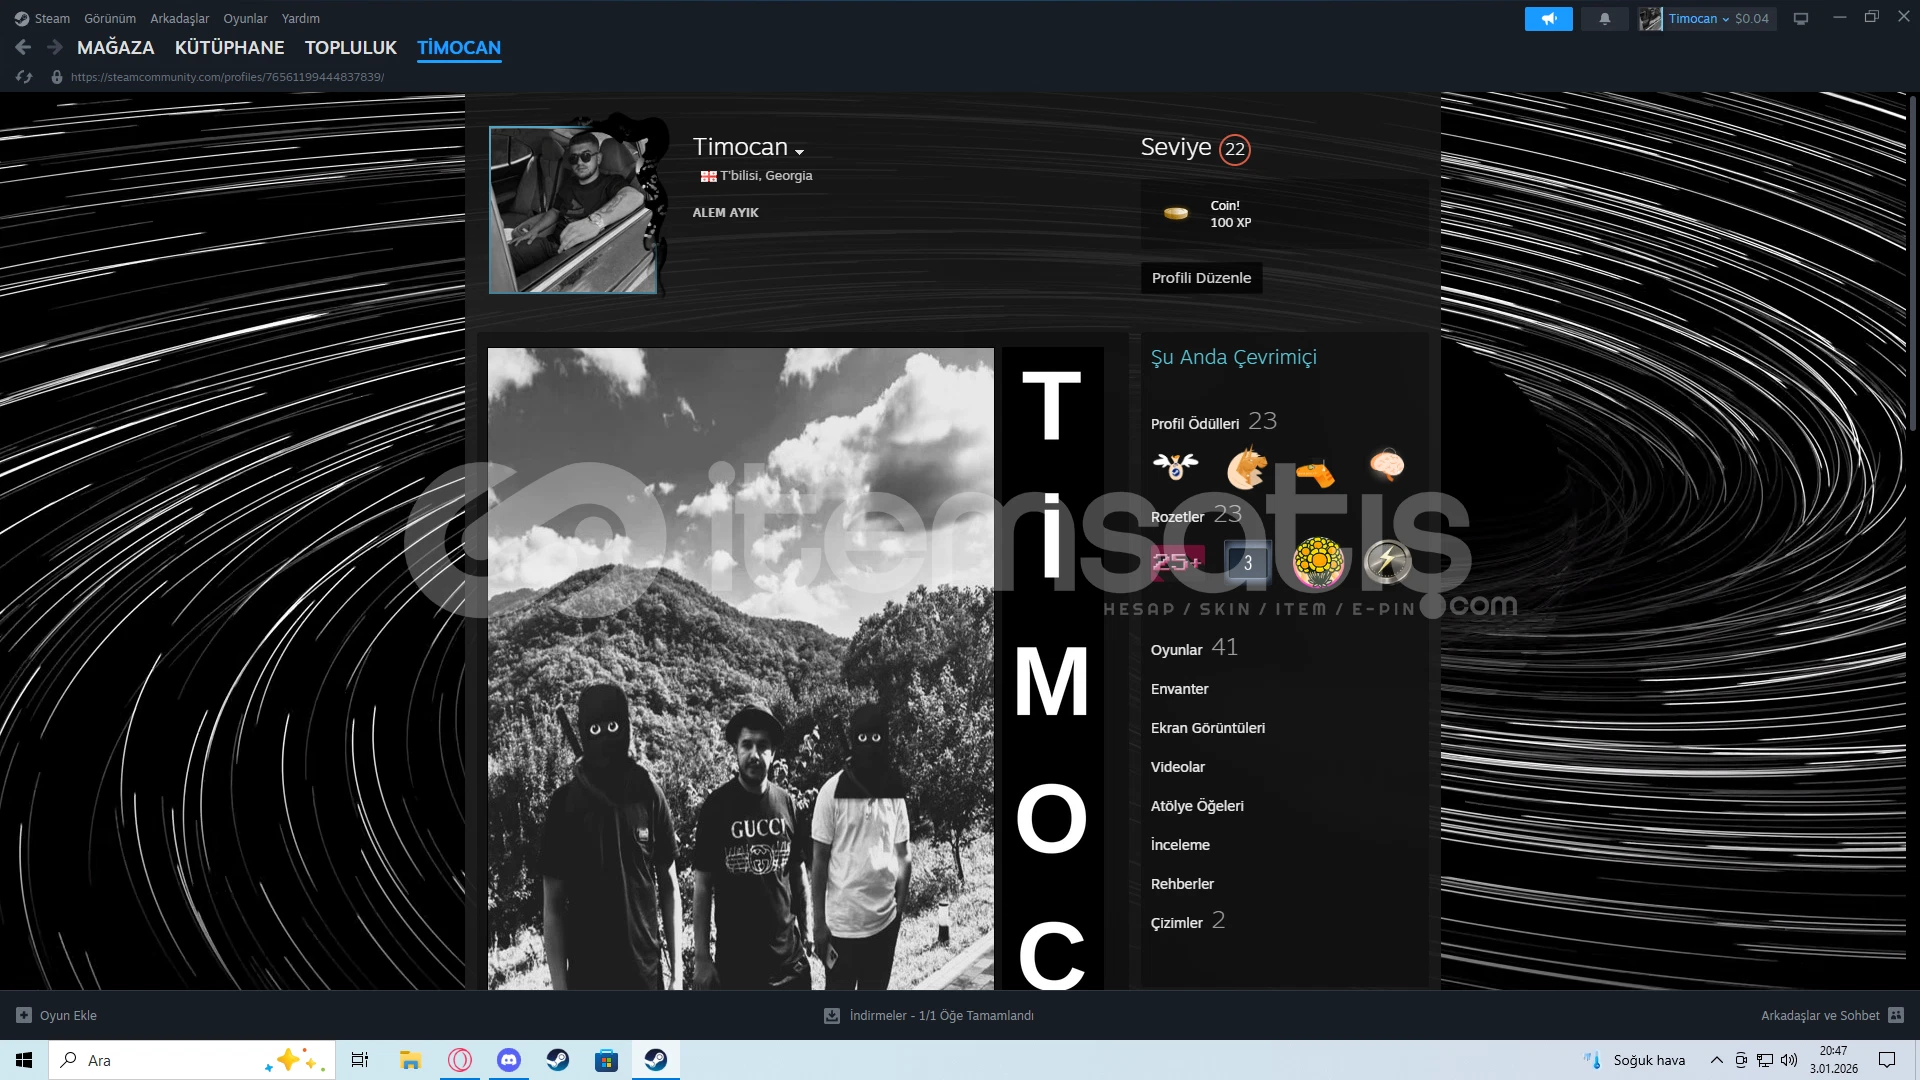Image resolution: width=1920 pixels, height=1080 pixels.
Task: Click the Profili Düzenle button
Action: click(1201, 278)
